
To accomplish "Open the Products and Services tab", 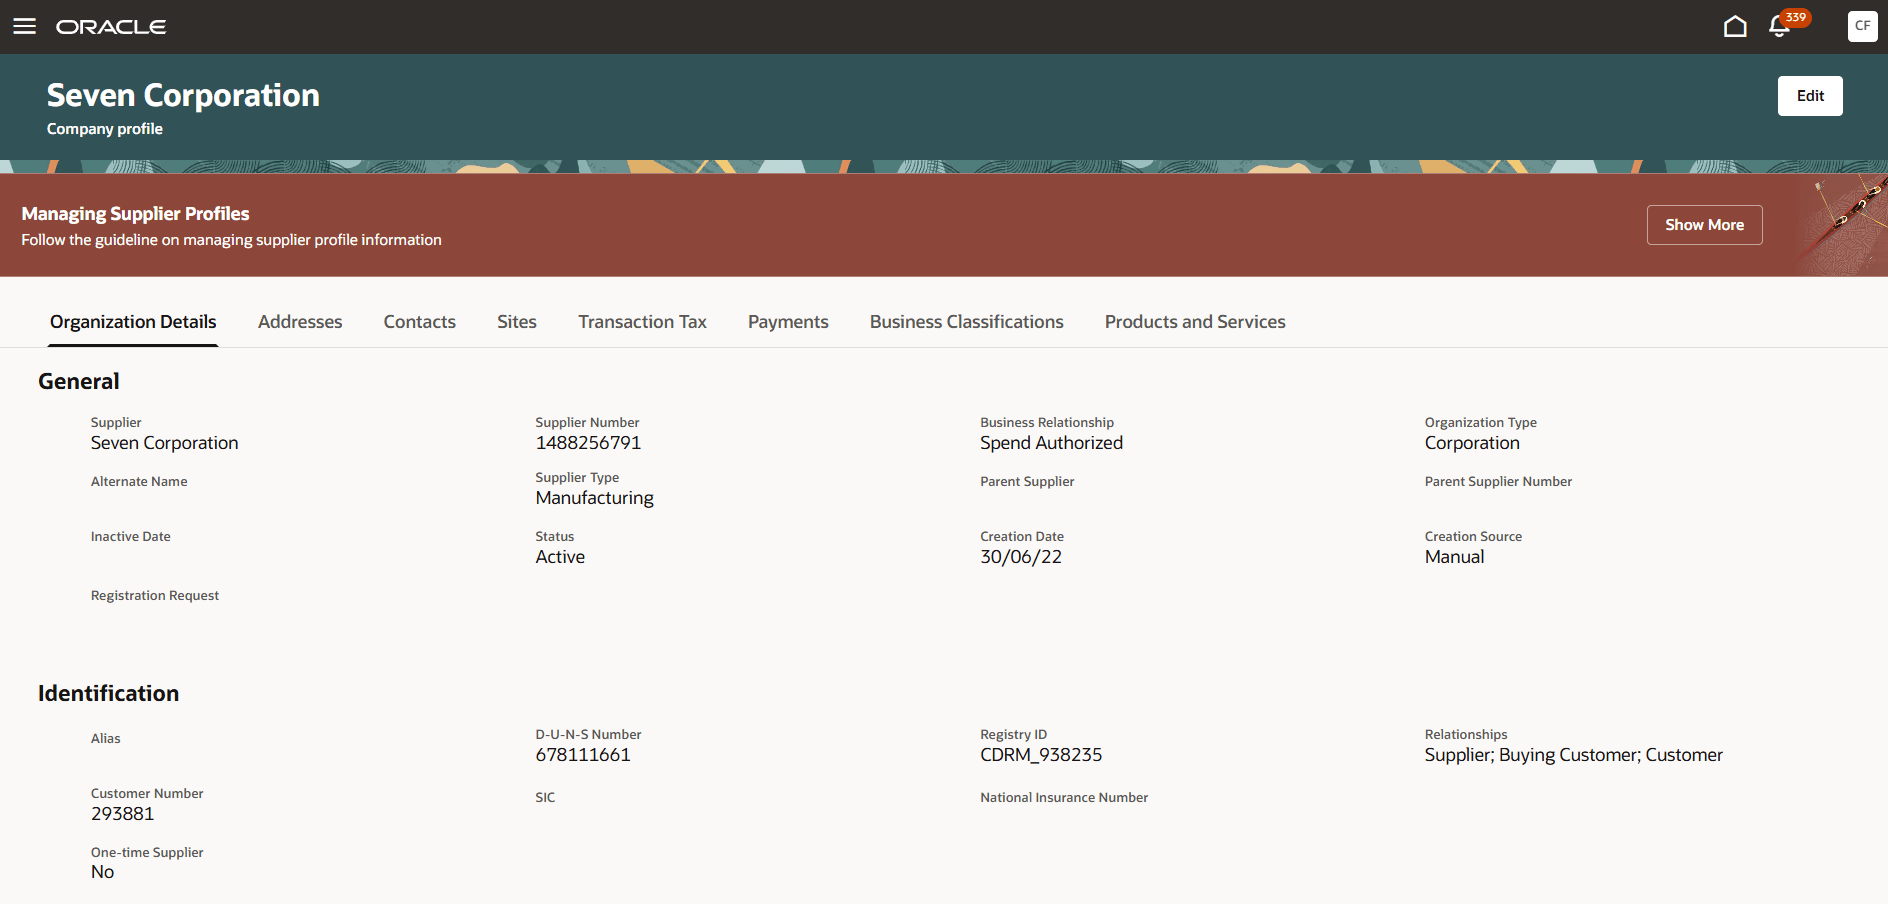I will point(1195,321).
